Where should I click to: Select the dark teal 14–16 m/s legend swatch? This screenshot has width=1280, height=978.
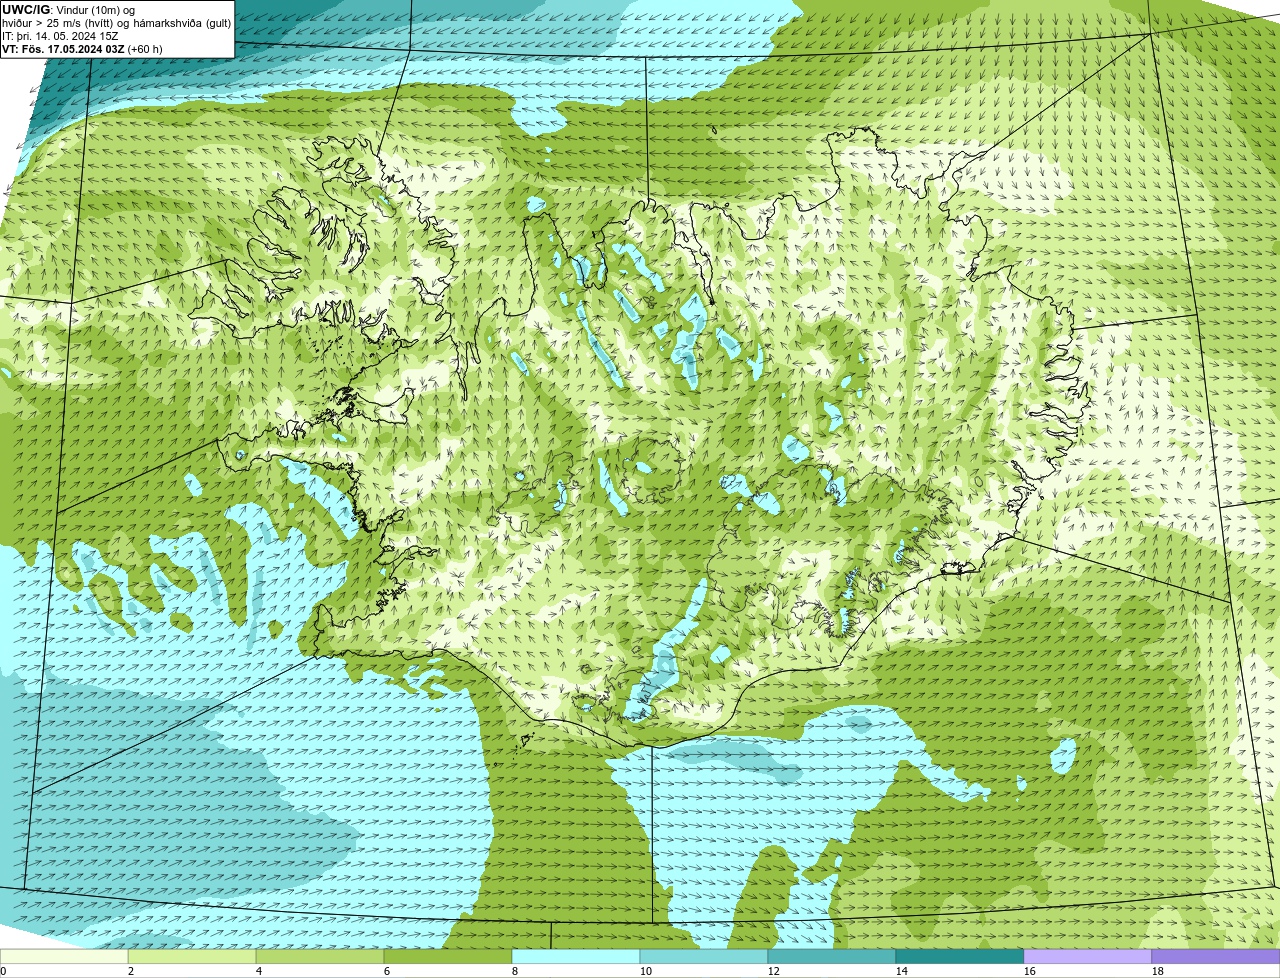point(960,956)
